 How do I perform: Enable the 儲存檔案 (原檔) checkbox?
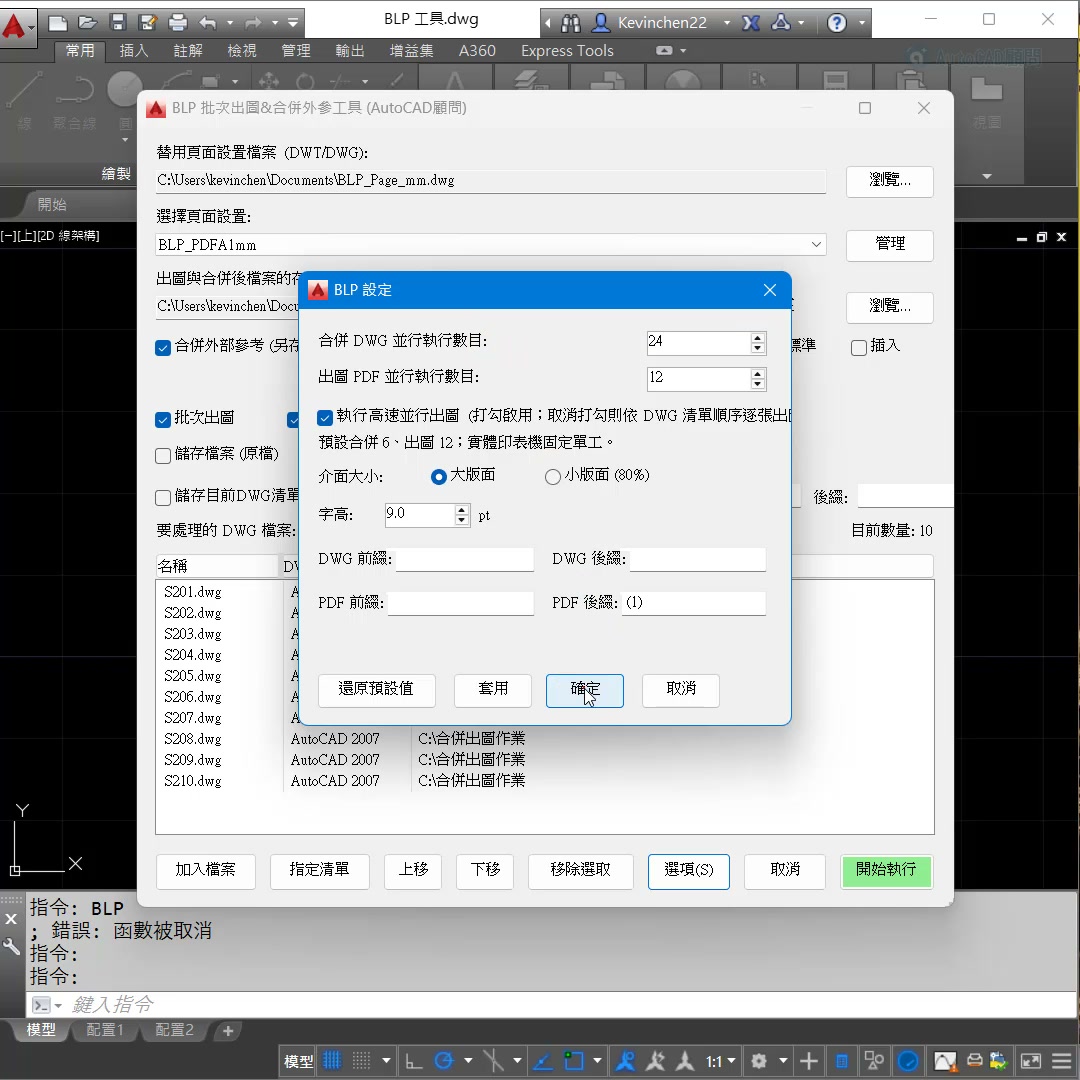163,456
